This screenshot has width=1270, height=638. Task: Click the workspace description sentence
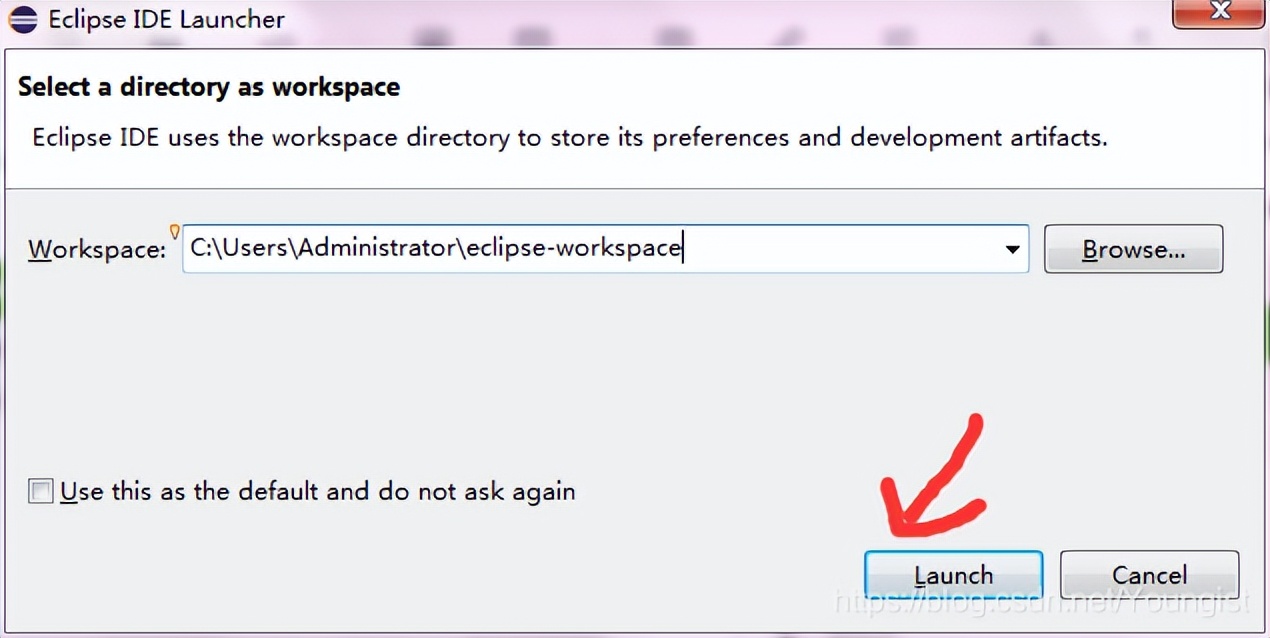[x=569, y=137]
